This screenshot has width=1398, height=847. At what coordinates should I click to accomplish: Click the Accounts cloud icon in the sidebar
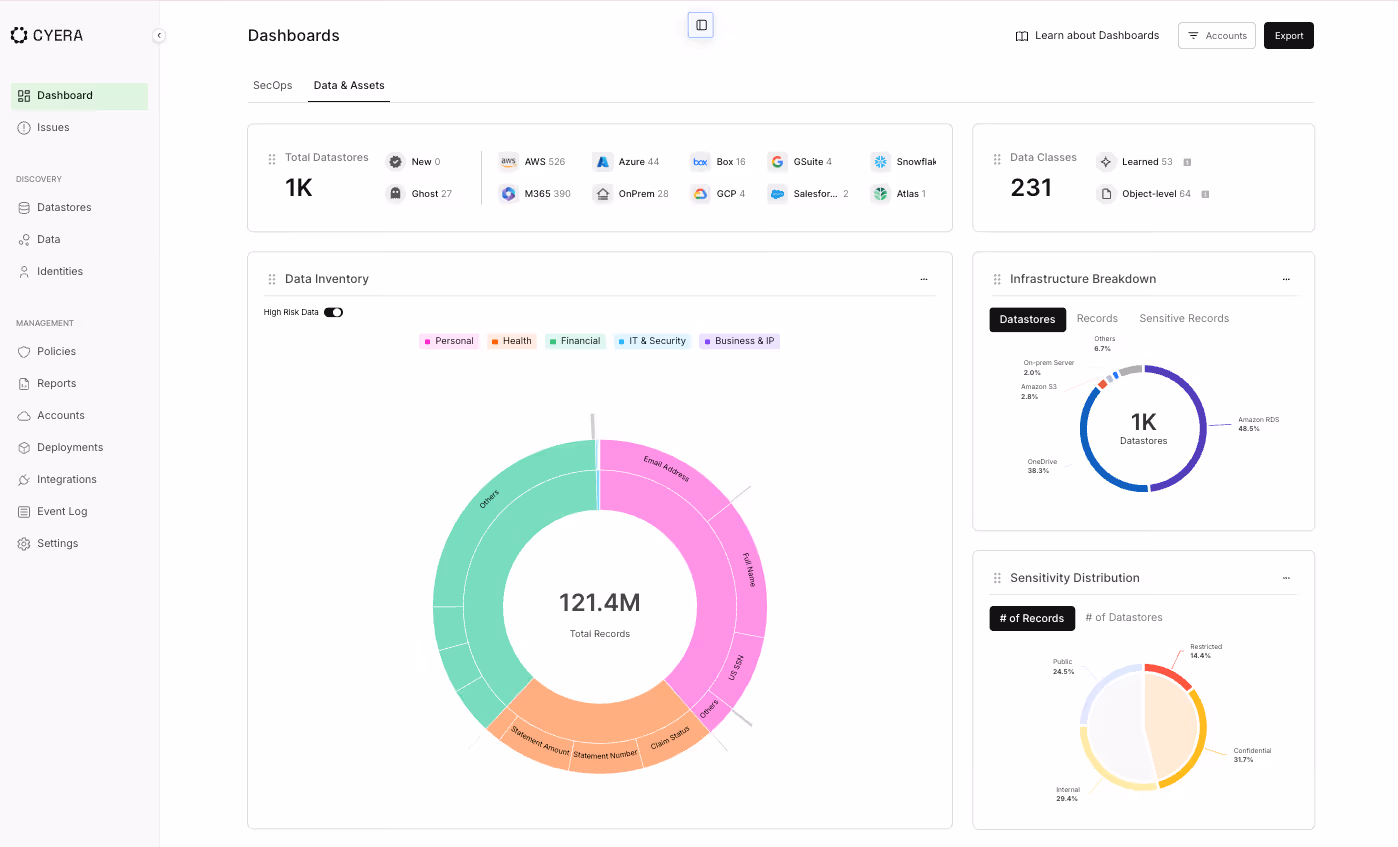[x=24, y=416]
